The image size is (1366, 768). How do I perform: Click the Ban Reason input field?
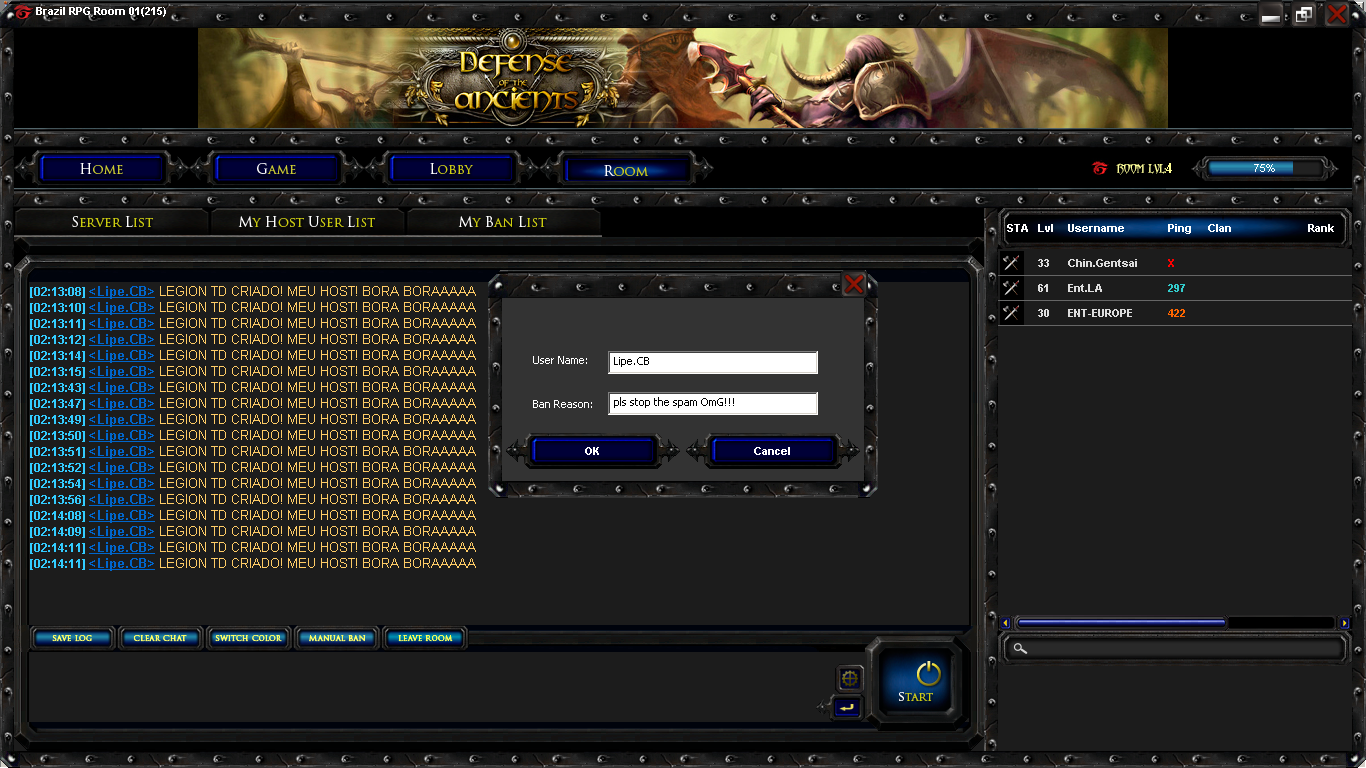point(713,403)
